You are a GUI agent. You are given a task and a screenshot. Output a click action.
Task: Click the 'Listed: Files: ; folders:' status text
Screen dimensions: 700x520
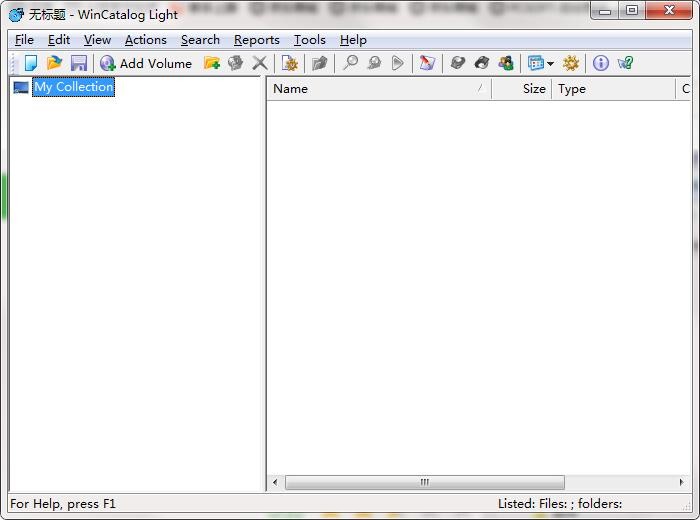560,504
